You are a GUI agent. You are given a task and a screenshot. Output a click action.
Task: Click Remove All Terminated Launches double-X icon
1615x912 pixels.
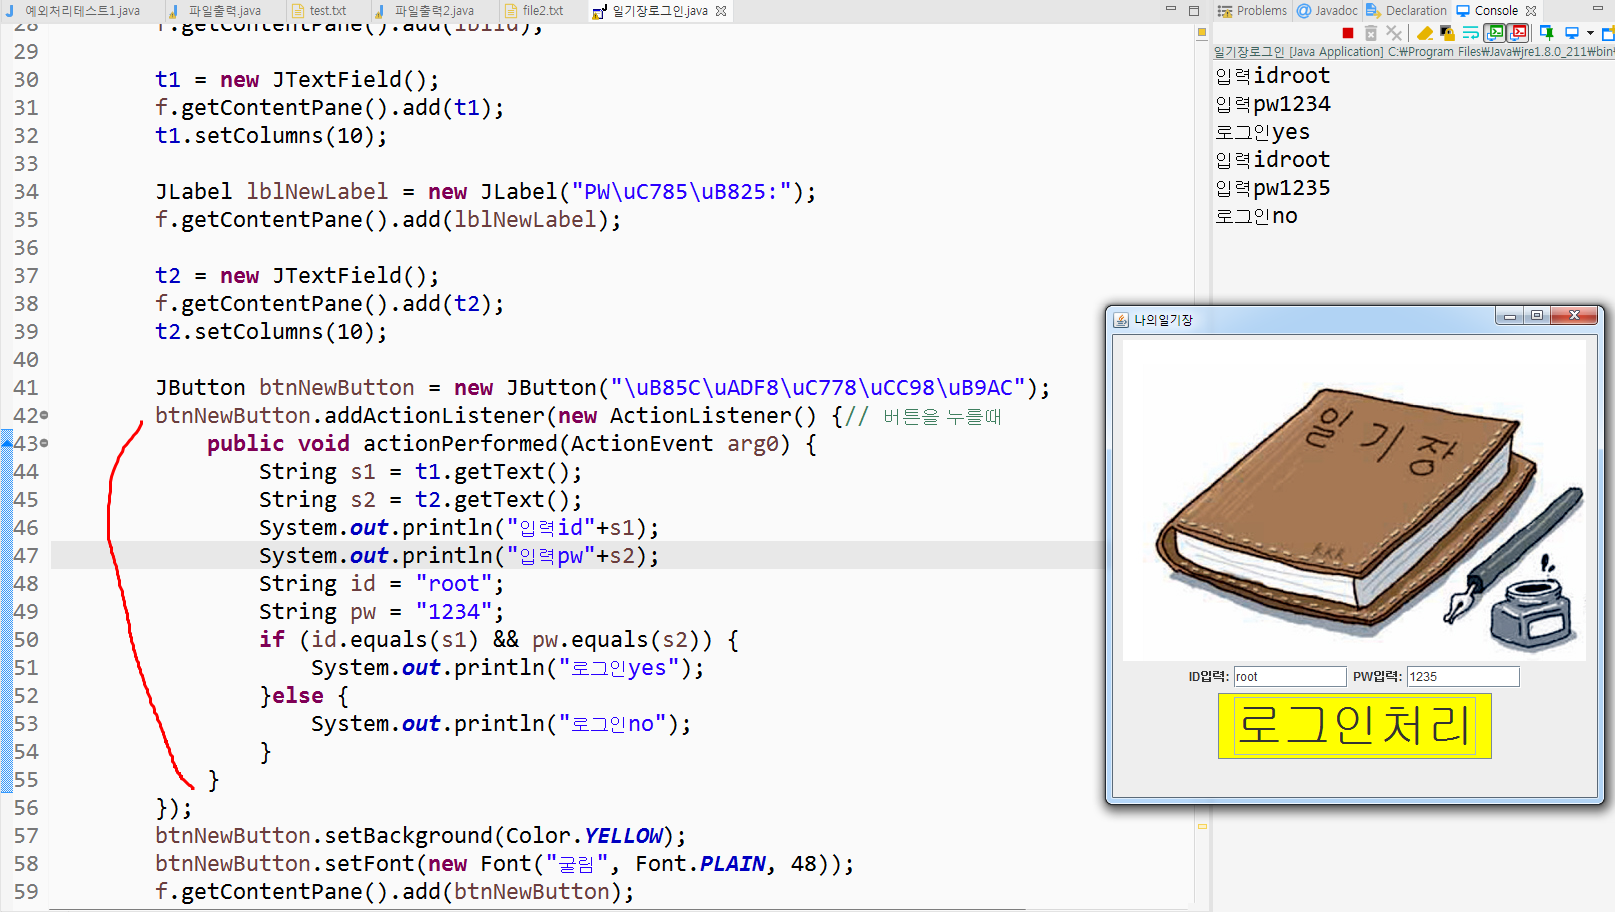(x=1394, y=33)
